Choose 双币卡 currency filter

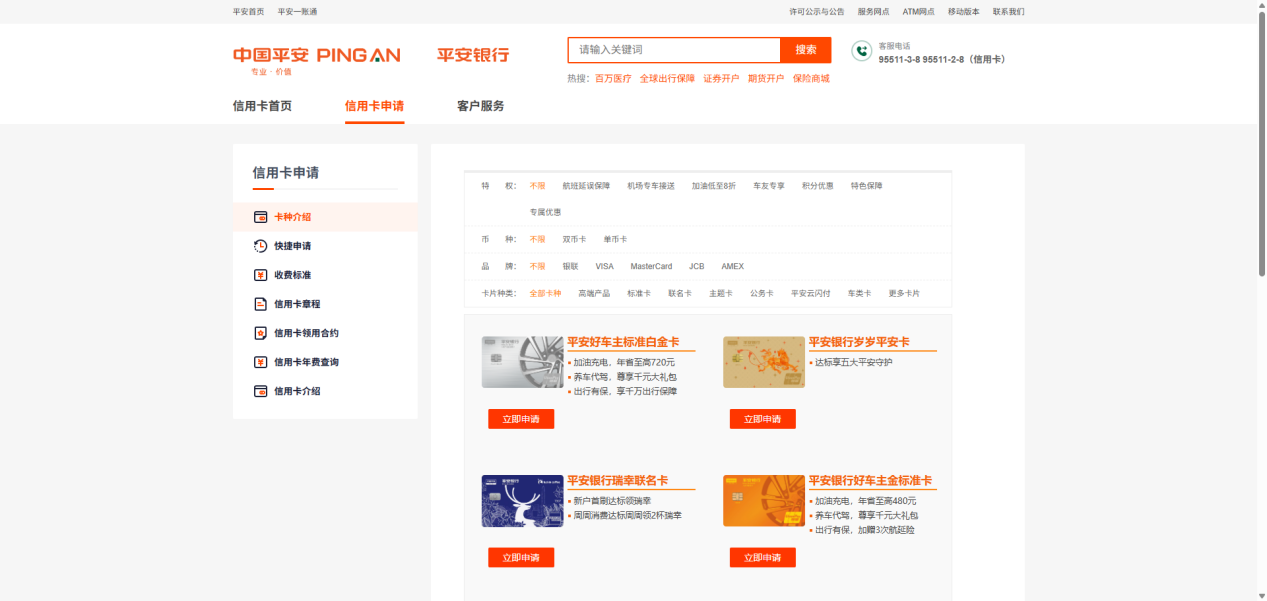pyautogui.click(x=574, y=239)
